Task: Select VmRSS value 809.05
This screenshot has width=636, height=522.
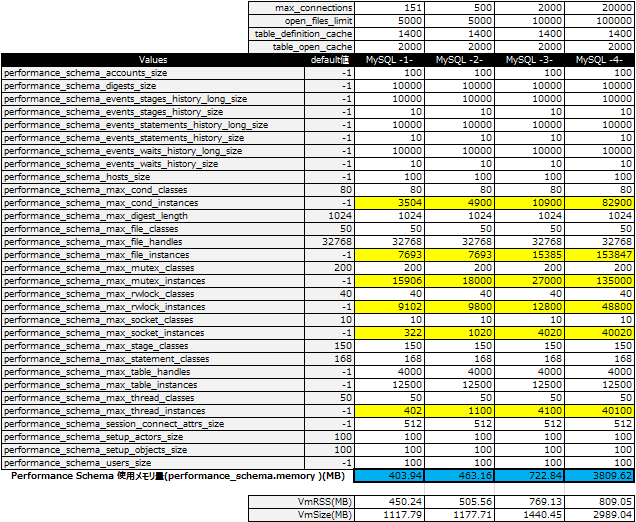Action: point(599,502)
